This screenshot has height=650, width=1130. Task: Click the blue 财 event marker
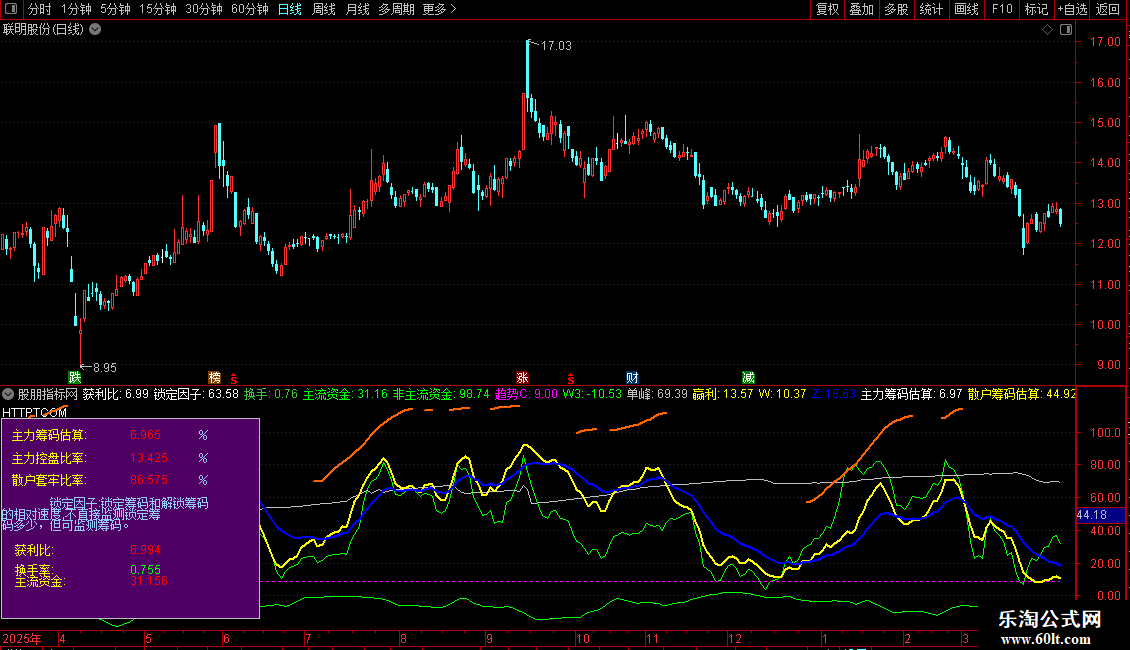click(x=632, y=378)
